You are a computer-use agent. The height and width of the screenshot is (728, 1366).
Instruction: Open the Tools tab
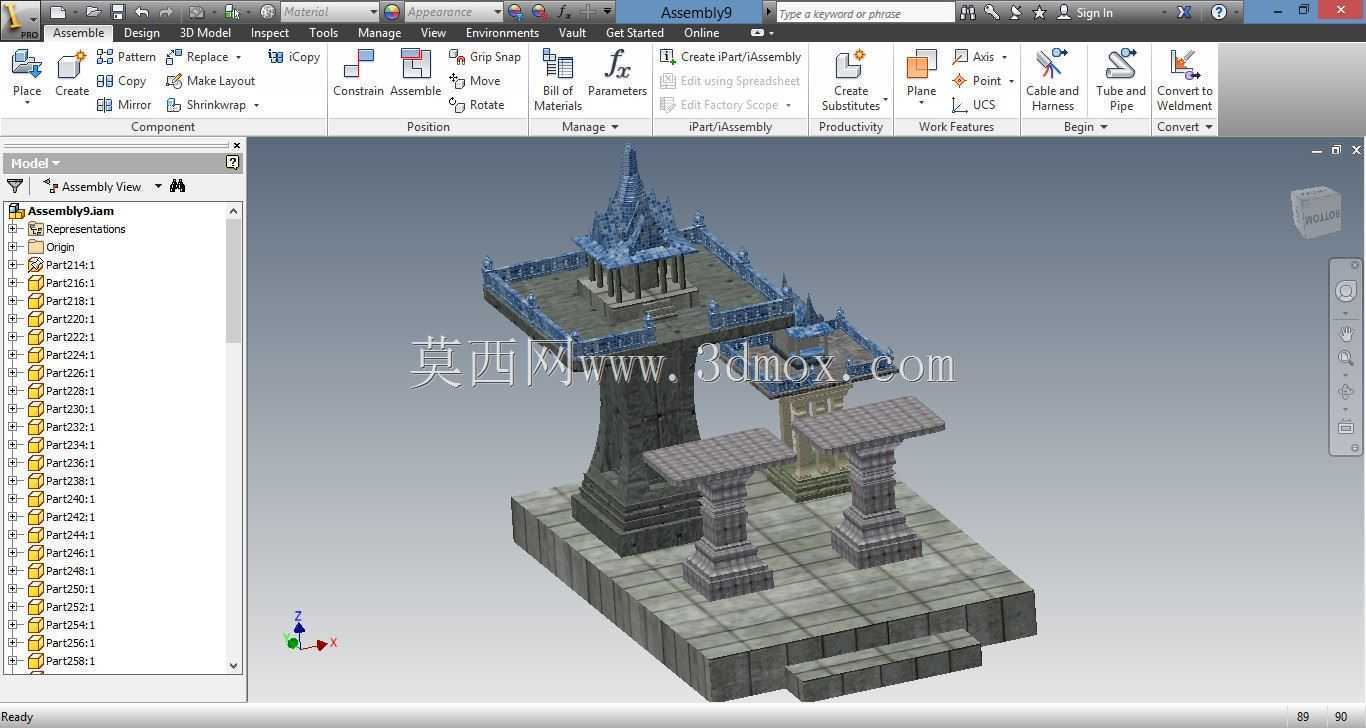coord(323,32)
